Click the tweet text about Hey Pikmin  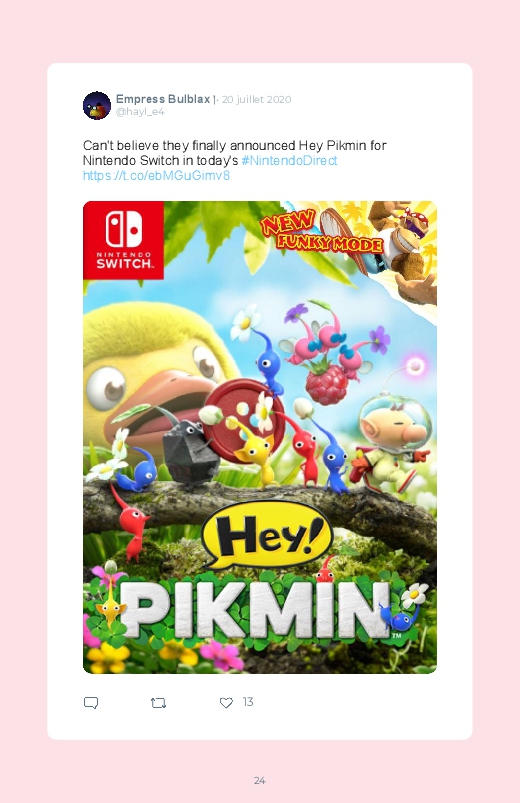coord(235,153)
